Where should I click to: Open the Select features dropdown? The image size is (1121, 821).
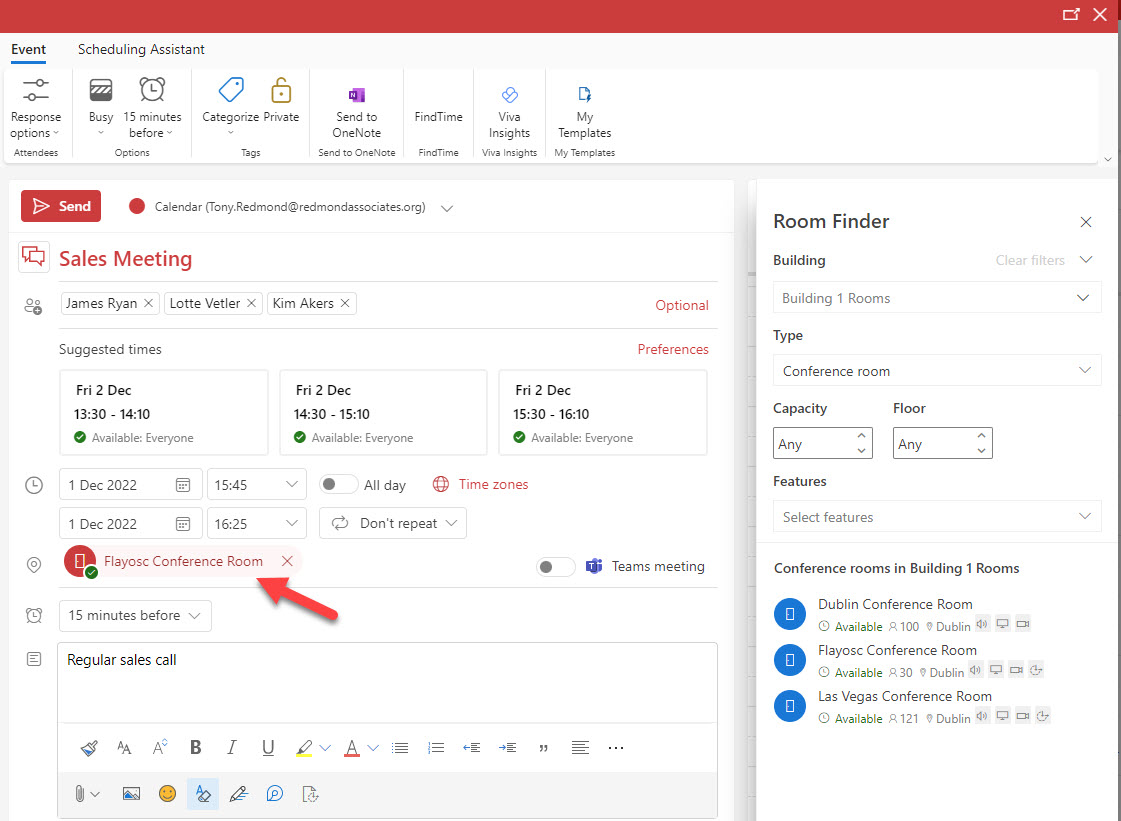coord(936,517)
